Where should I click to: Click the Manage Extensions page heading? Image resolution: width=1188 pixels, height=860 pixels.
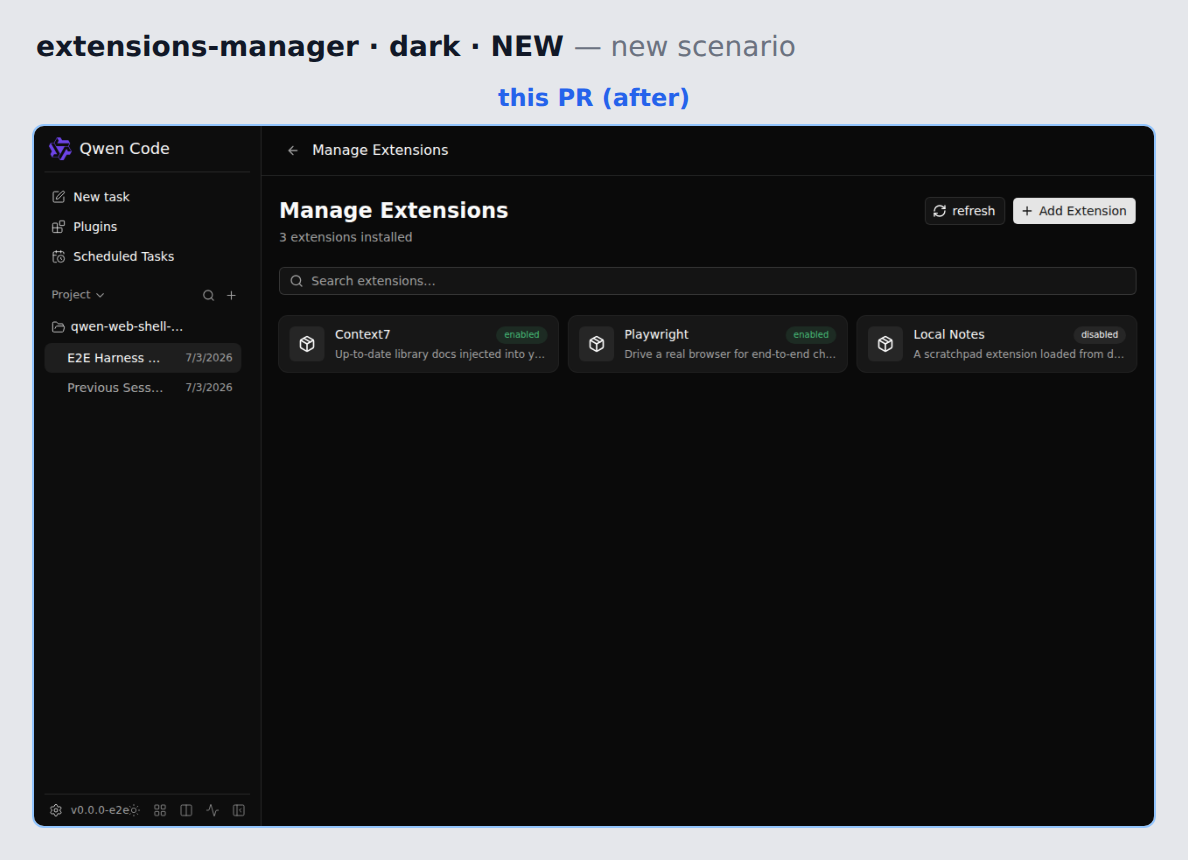point(394,211)
